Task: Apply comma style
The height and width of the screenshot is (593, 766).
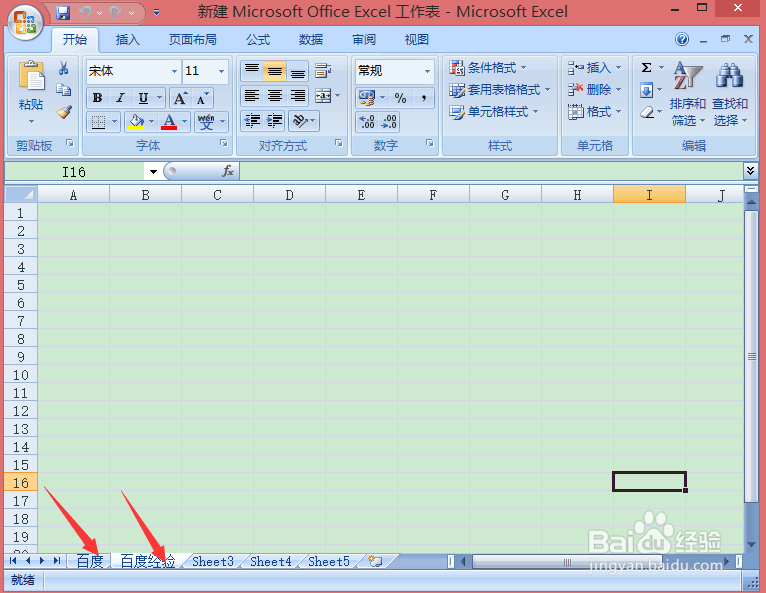Action: click(424, 98)
